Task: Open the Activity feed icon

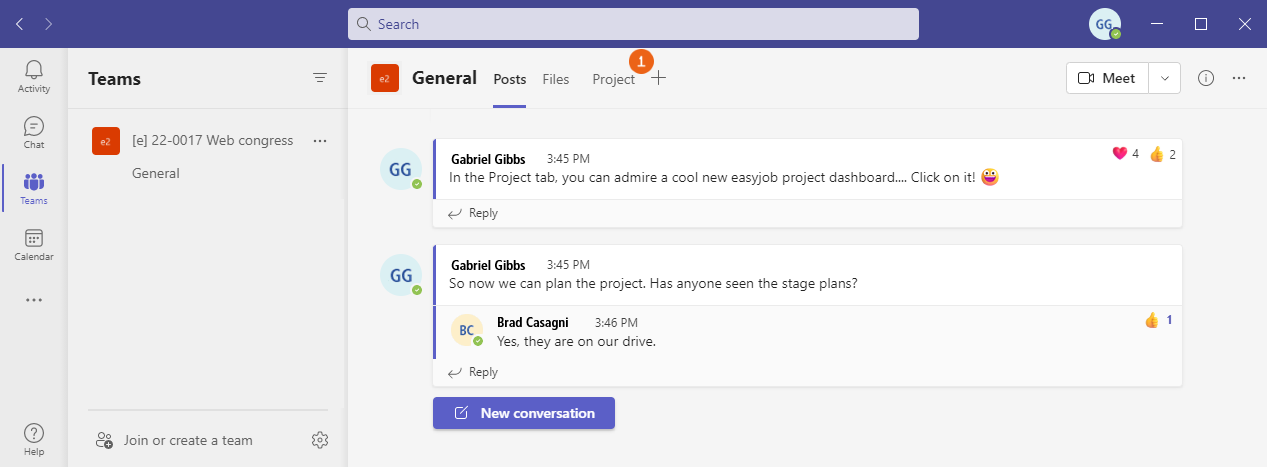Action: [34, 76]
